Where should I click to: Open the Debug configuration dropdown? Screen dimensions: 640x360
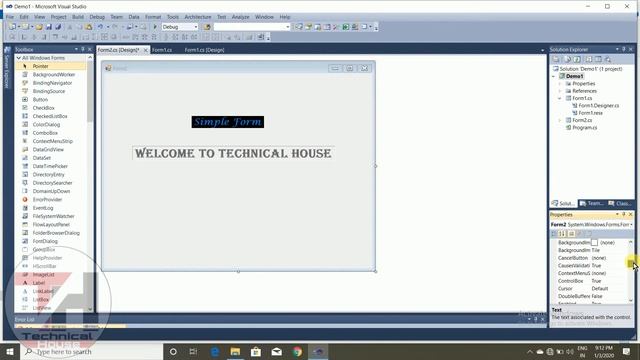(196, 27)
